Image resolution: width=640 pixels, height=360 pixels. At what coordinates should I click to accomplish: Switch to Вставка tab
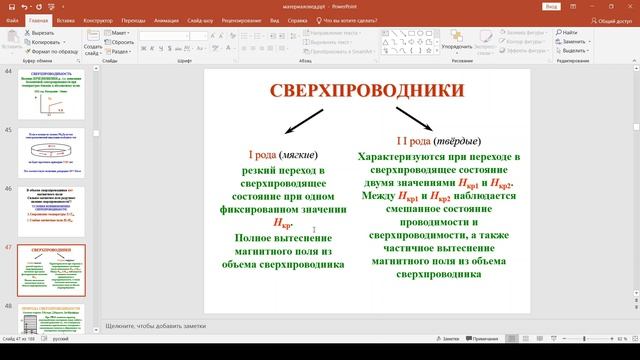(65, 20)
